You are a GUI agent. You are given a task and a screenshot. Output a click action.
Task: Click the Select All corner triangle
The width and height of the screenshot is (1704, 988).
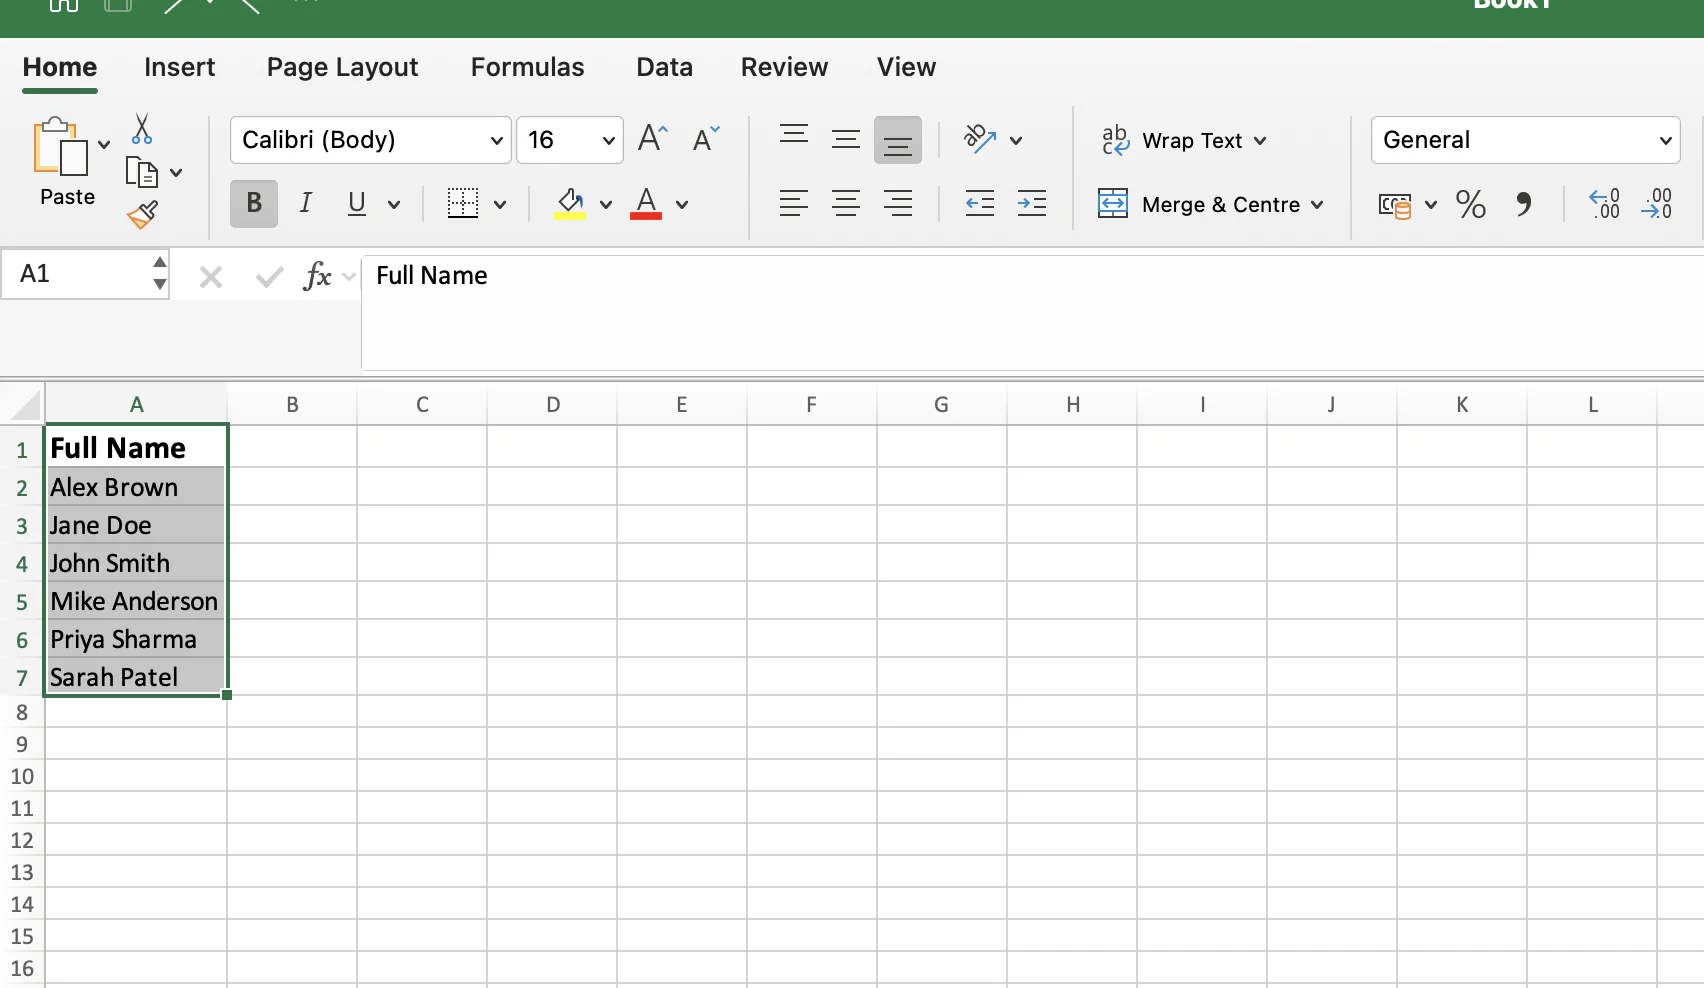click(x=24, y=404)
